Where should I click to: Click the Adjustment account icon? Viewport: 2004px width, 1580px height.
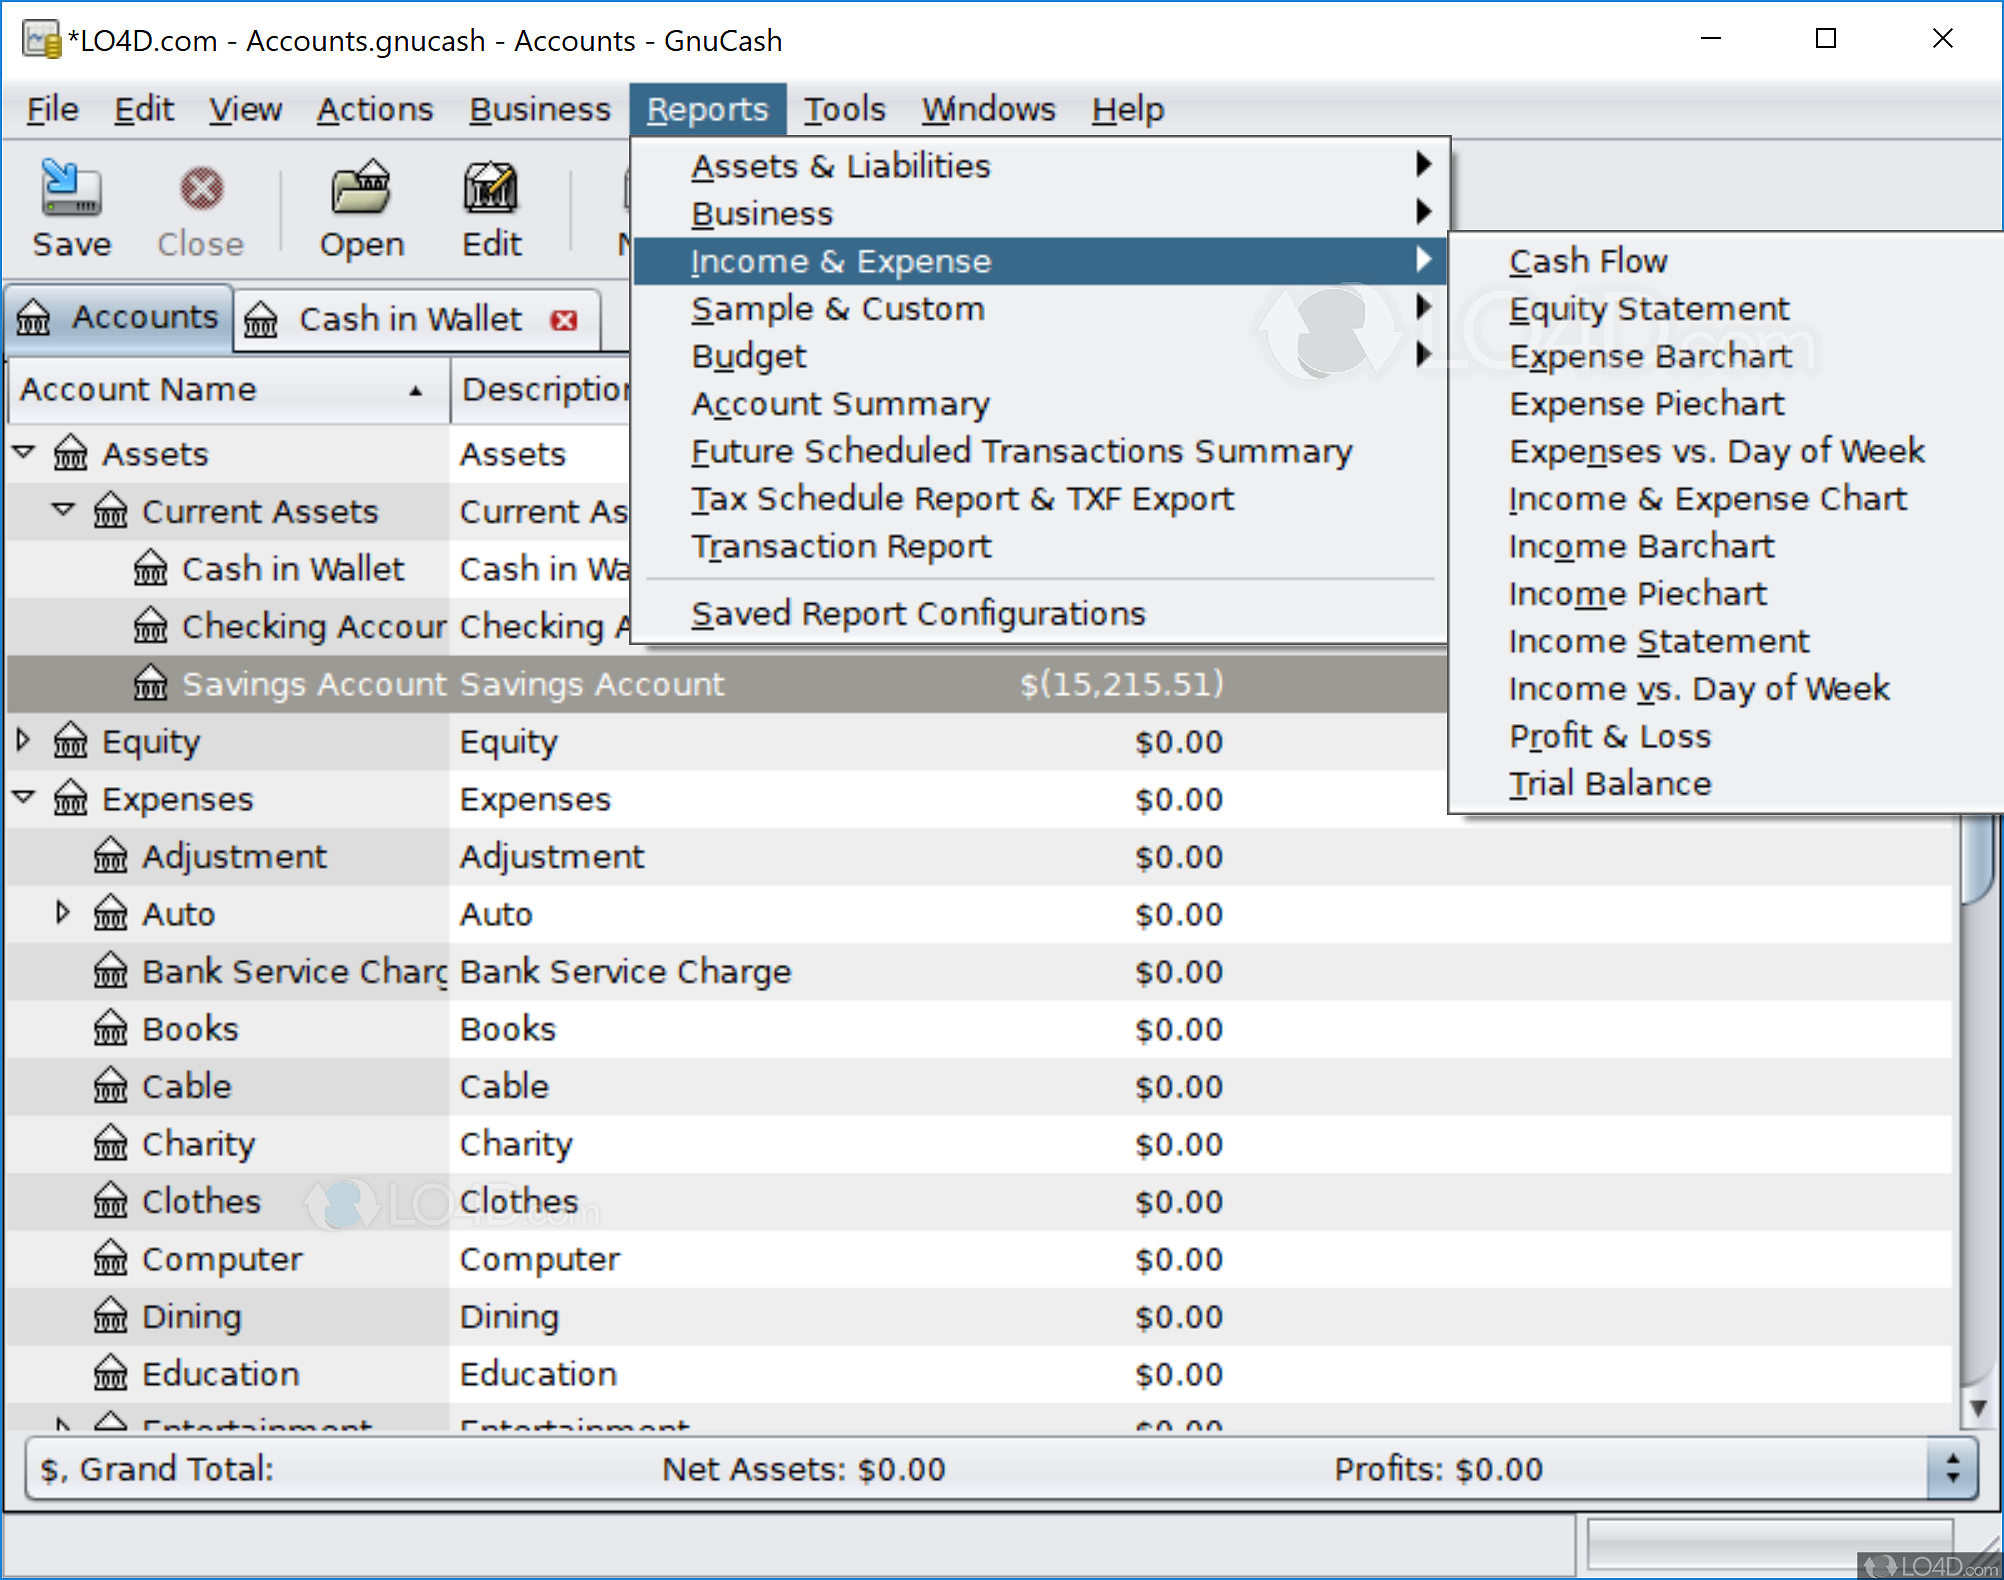pyautogui.click(x=110, y=856)
